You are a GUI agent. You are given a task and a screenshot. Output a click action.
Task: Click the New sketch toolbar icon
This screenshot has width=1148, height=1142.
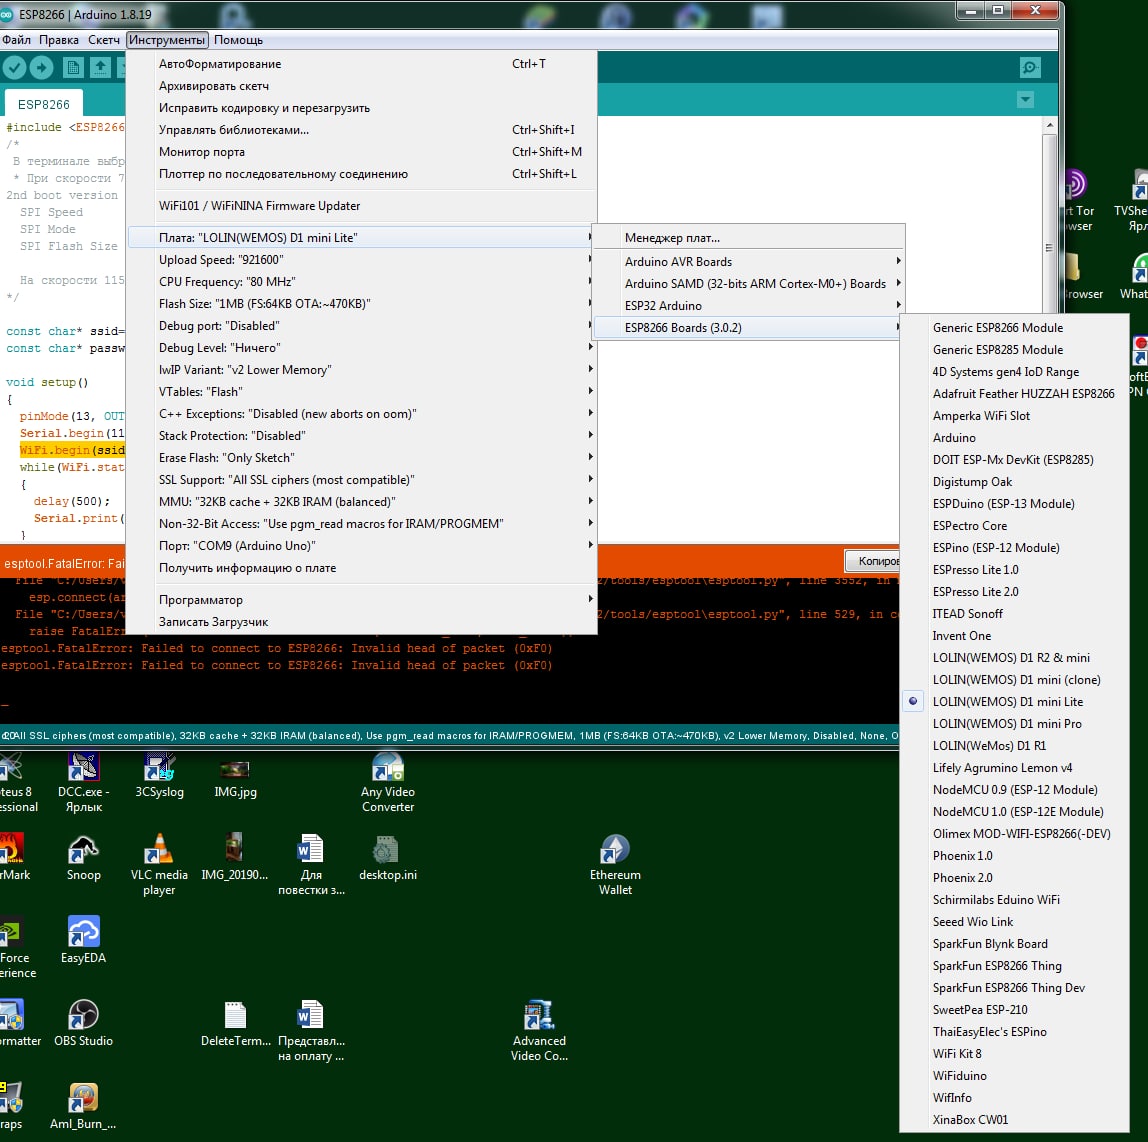pos(72,67)
